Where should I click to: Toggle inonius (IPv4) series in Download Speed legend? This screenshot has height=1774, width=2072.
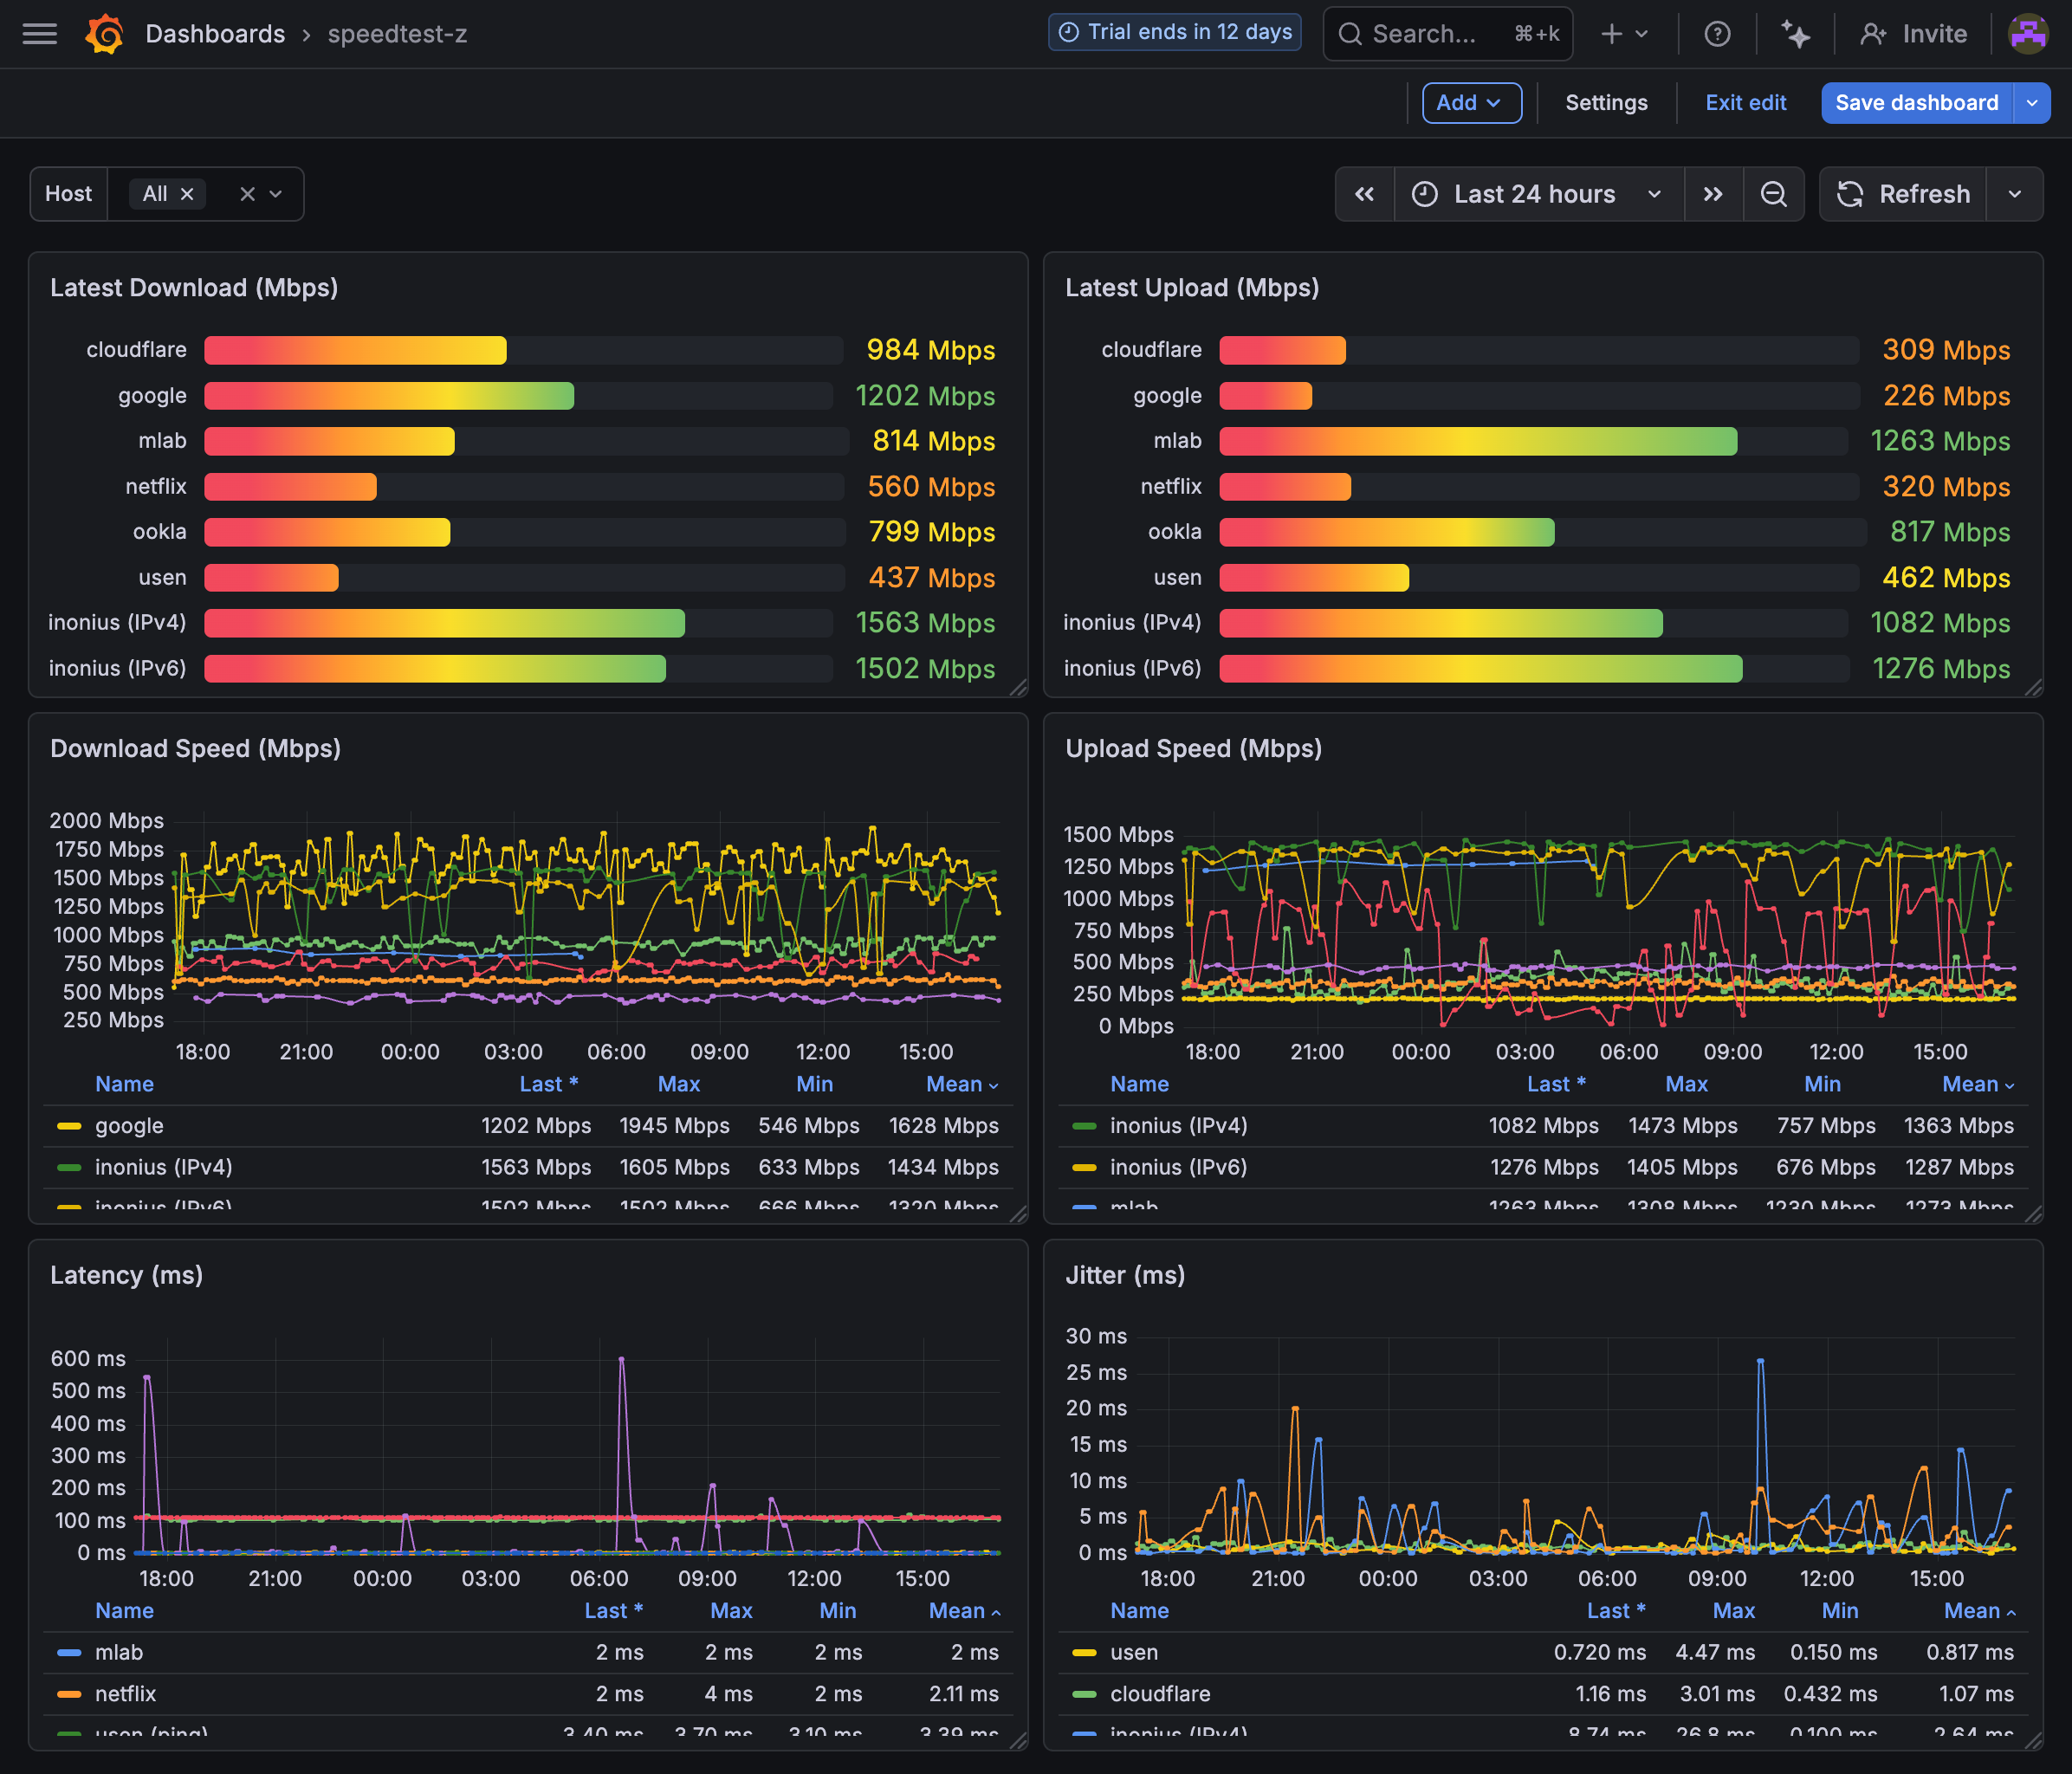tap(163, 1167)
